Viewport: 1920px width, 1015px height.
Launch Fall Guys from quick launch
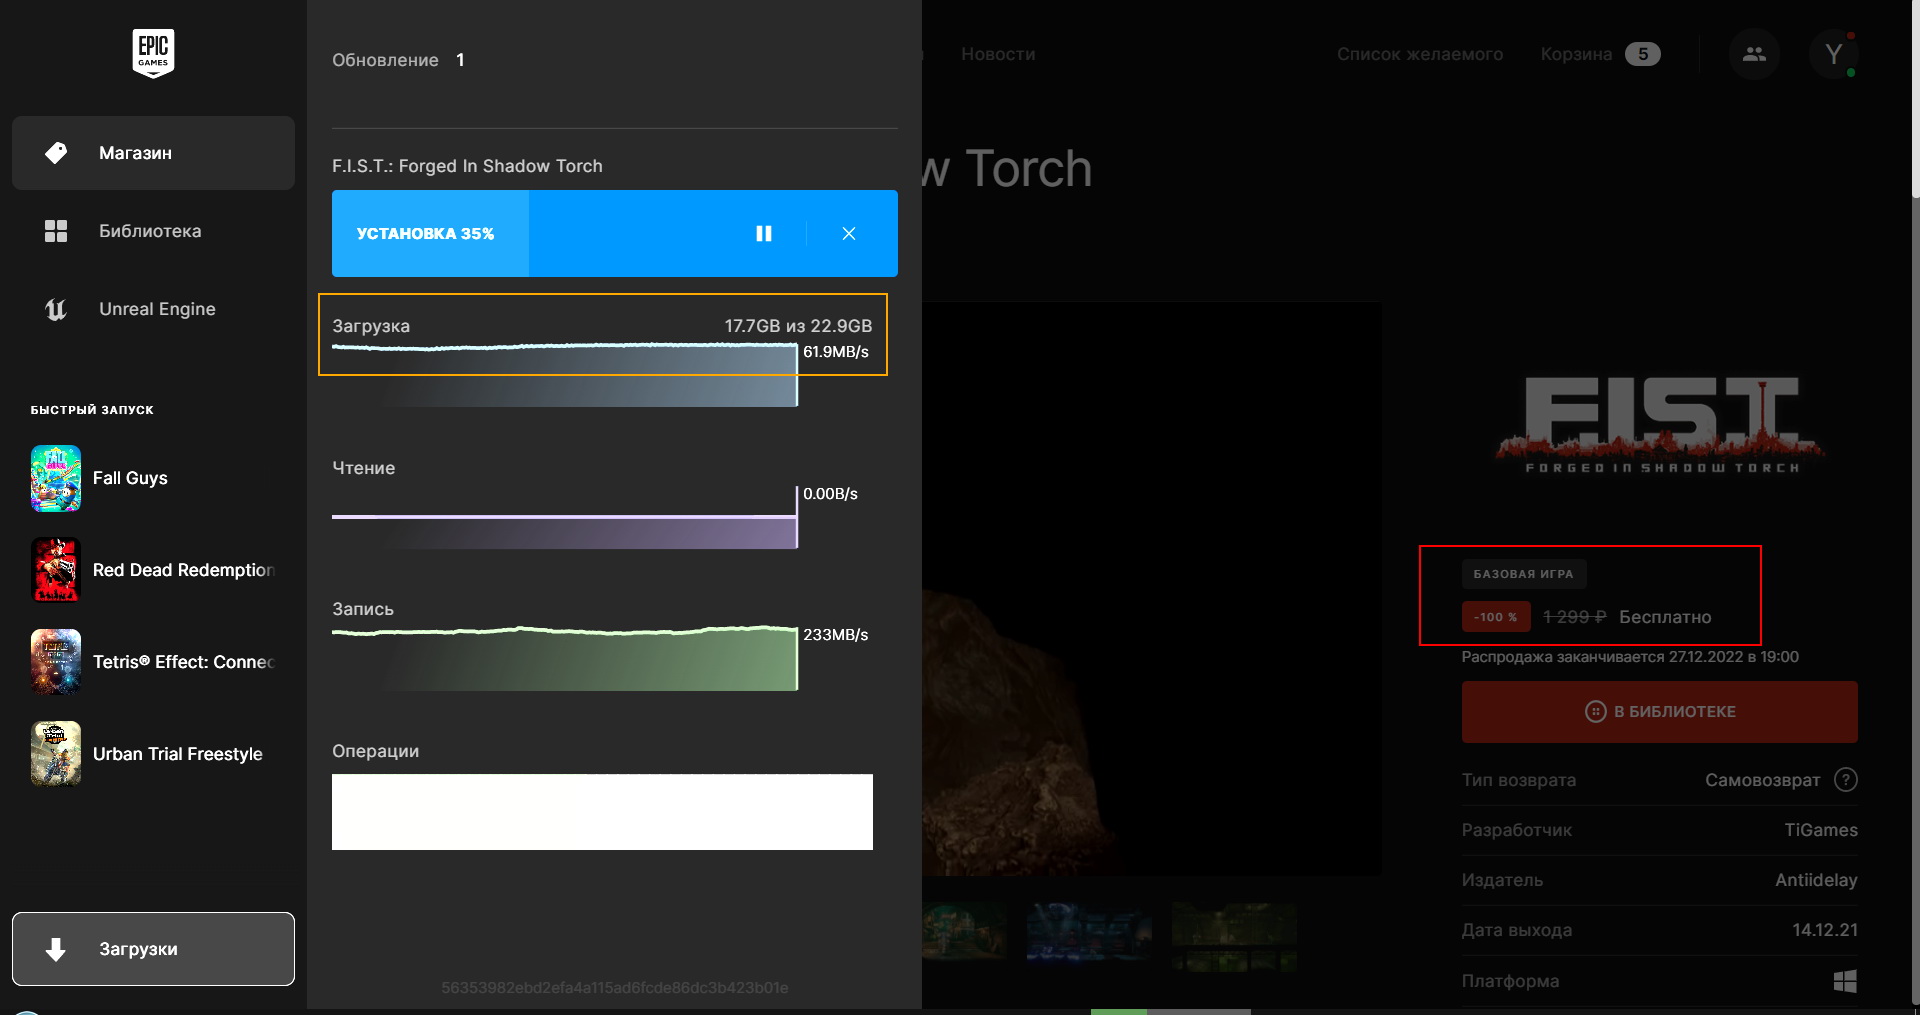130,478
